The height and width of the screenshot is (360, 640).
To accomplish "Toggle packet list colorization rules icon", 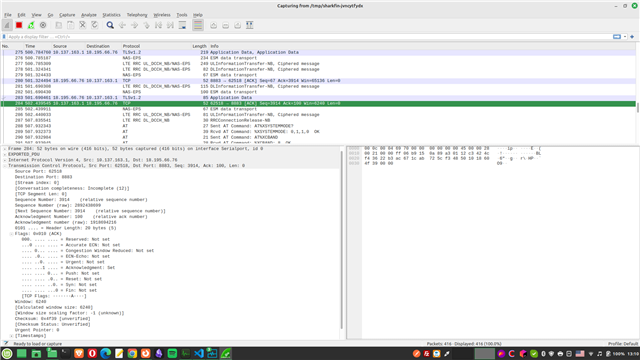I will [198, 25].
